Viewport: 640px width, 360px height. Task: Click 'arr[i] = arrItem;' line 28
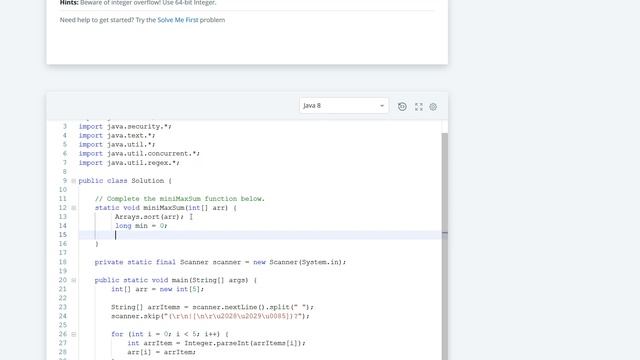[x=162, y=352]
